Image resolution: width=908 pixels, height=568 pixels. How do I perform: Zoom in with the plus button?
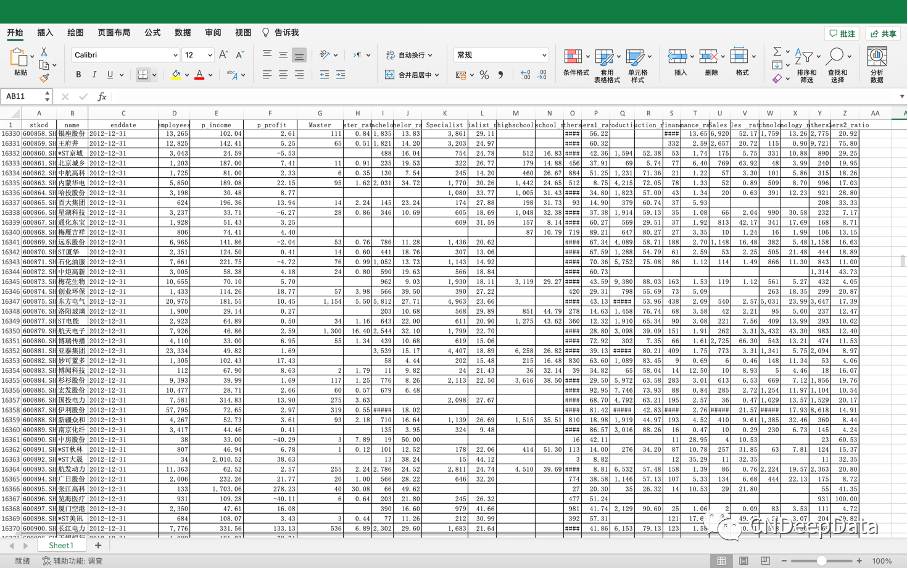click(859, 560)
